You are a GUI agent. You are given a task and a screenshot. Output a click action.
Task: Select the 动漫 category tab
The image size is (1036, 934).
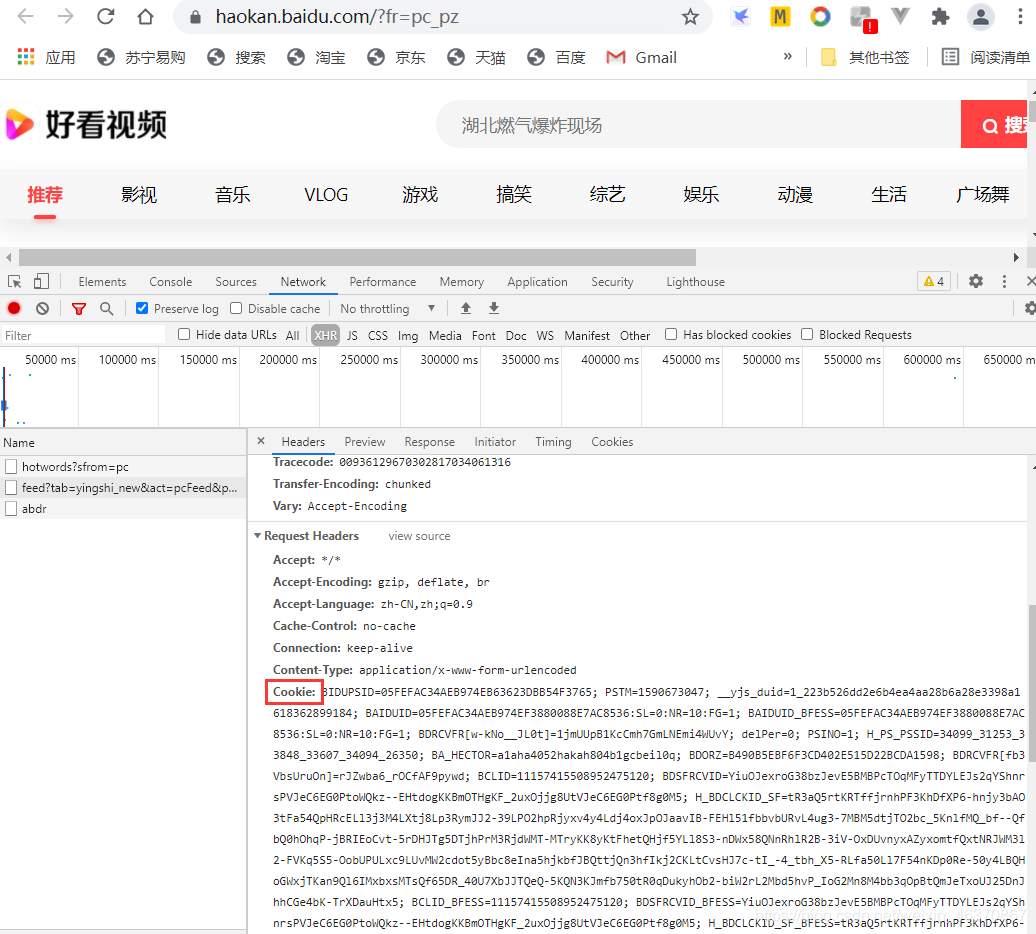[x=795, y=194]
